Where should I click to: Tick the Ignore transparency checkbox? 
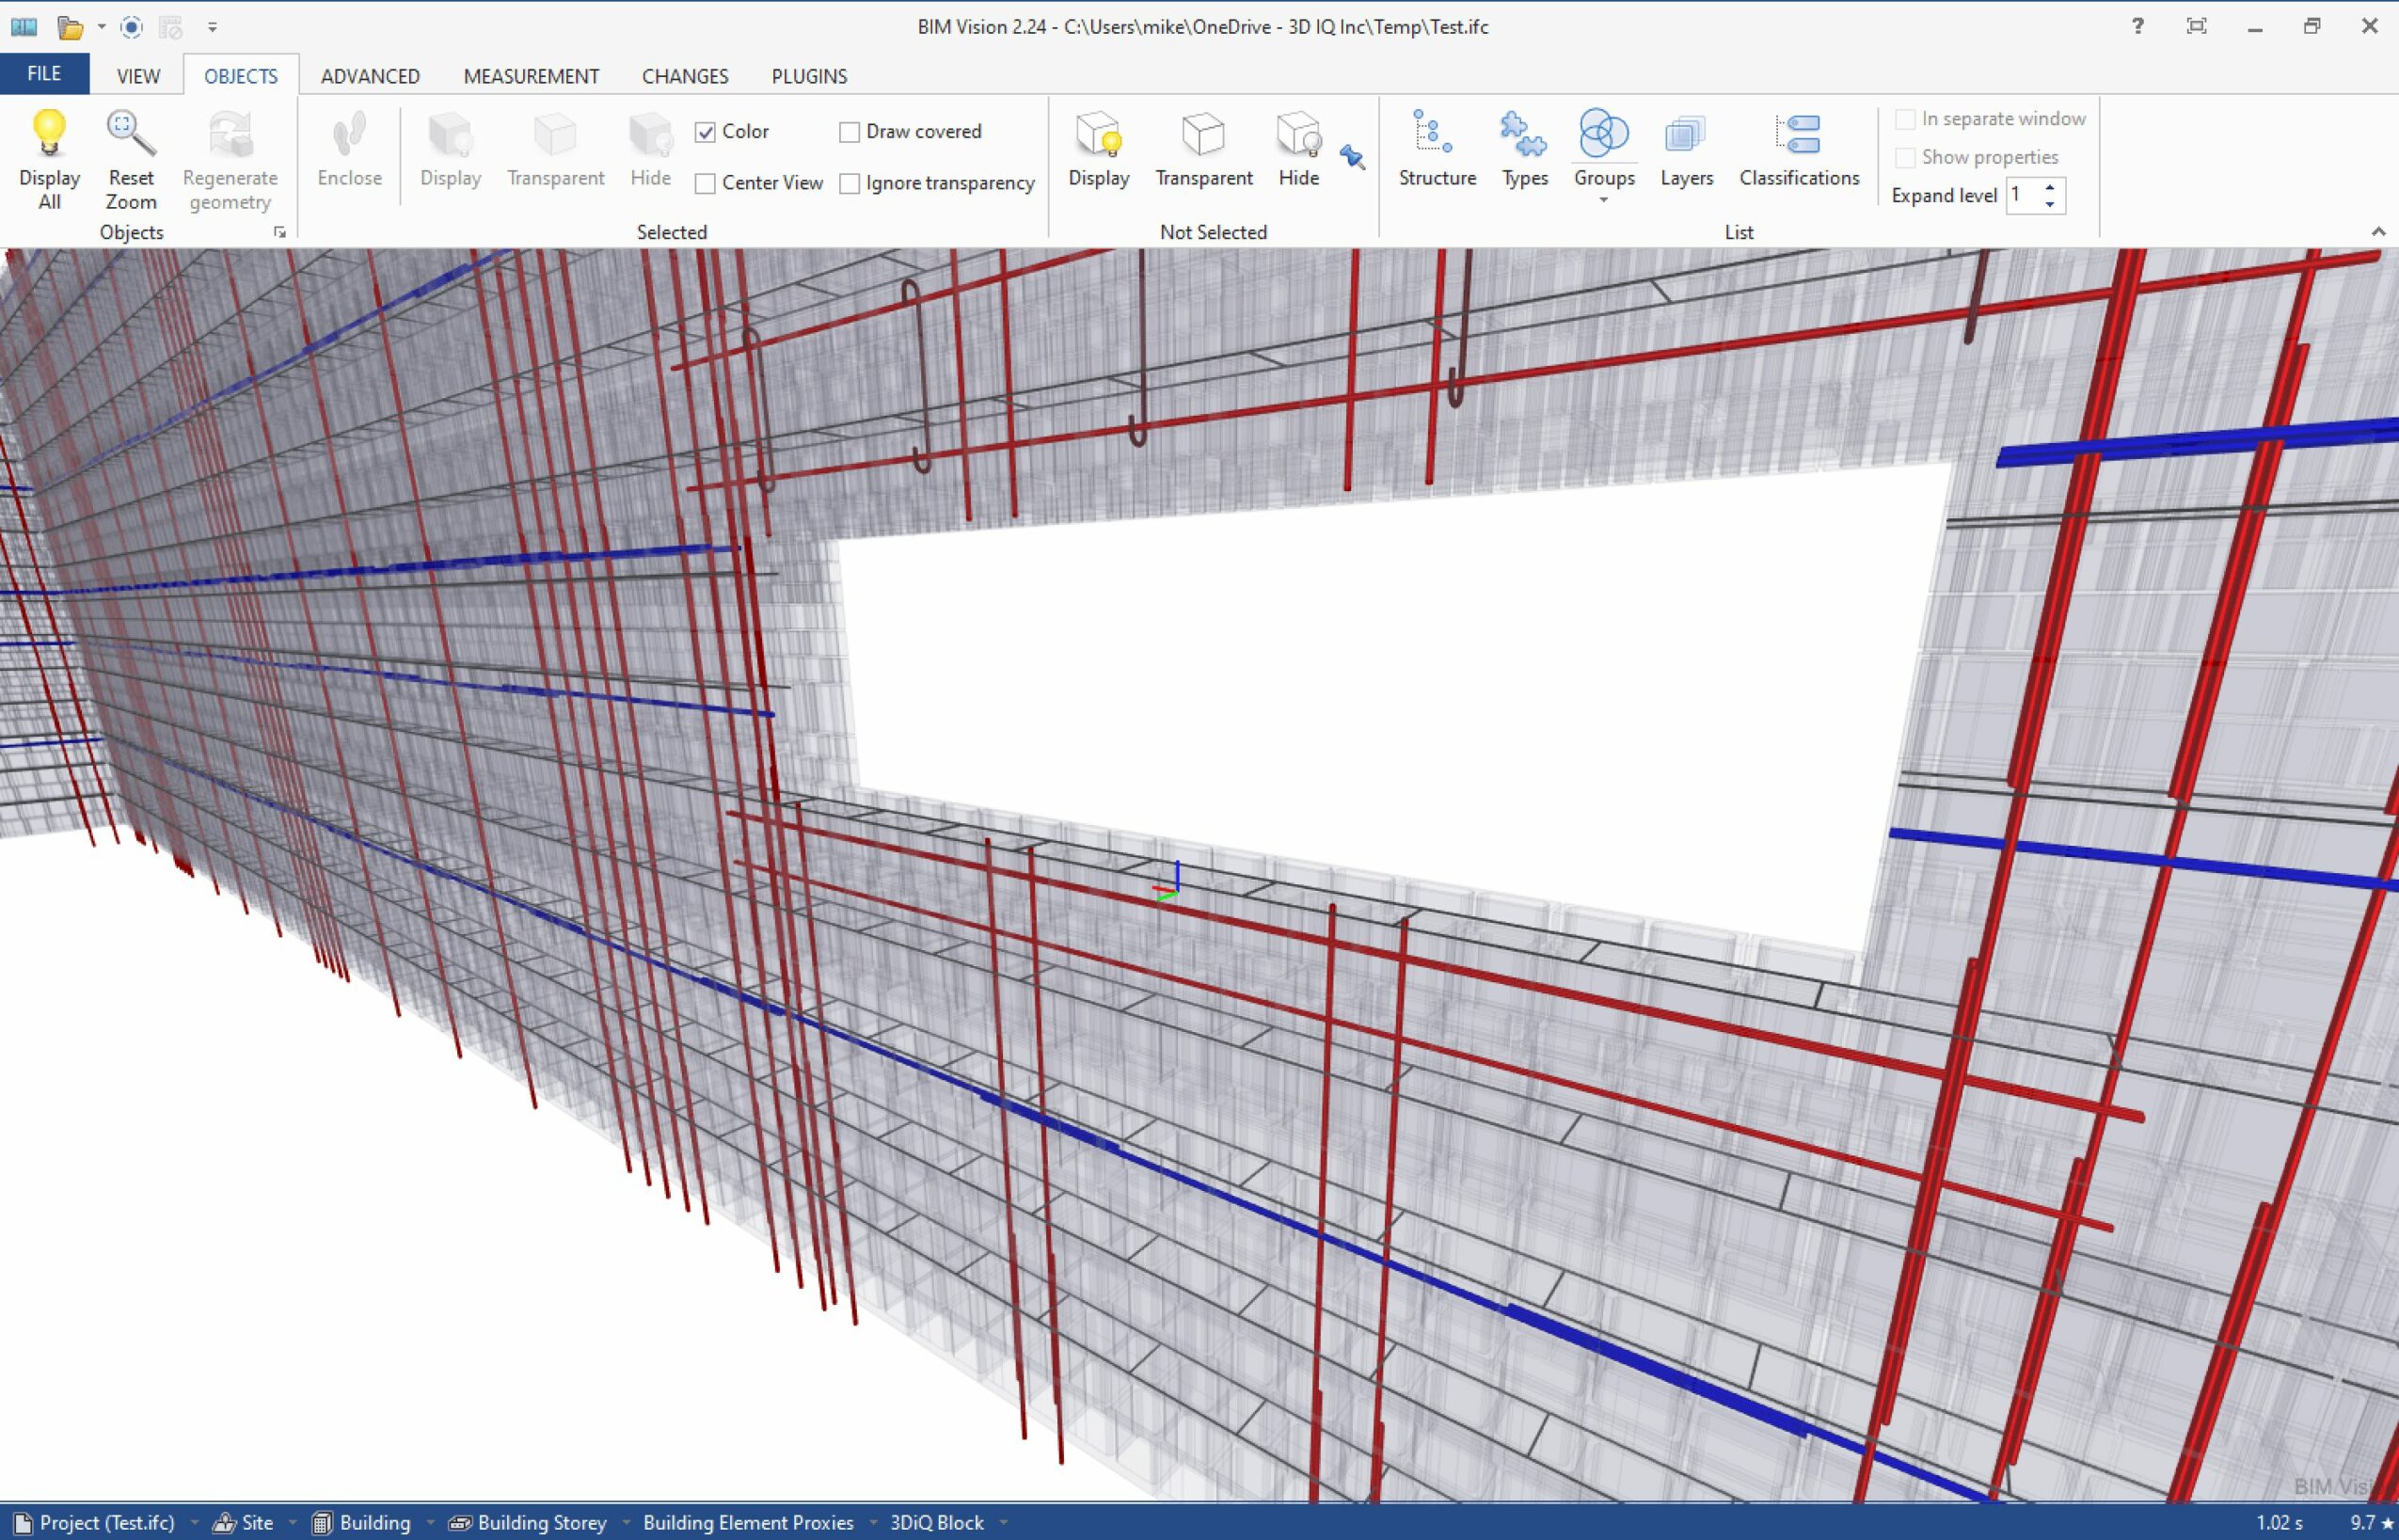[x=849, y=183]
